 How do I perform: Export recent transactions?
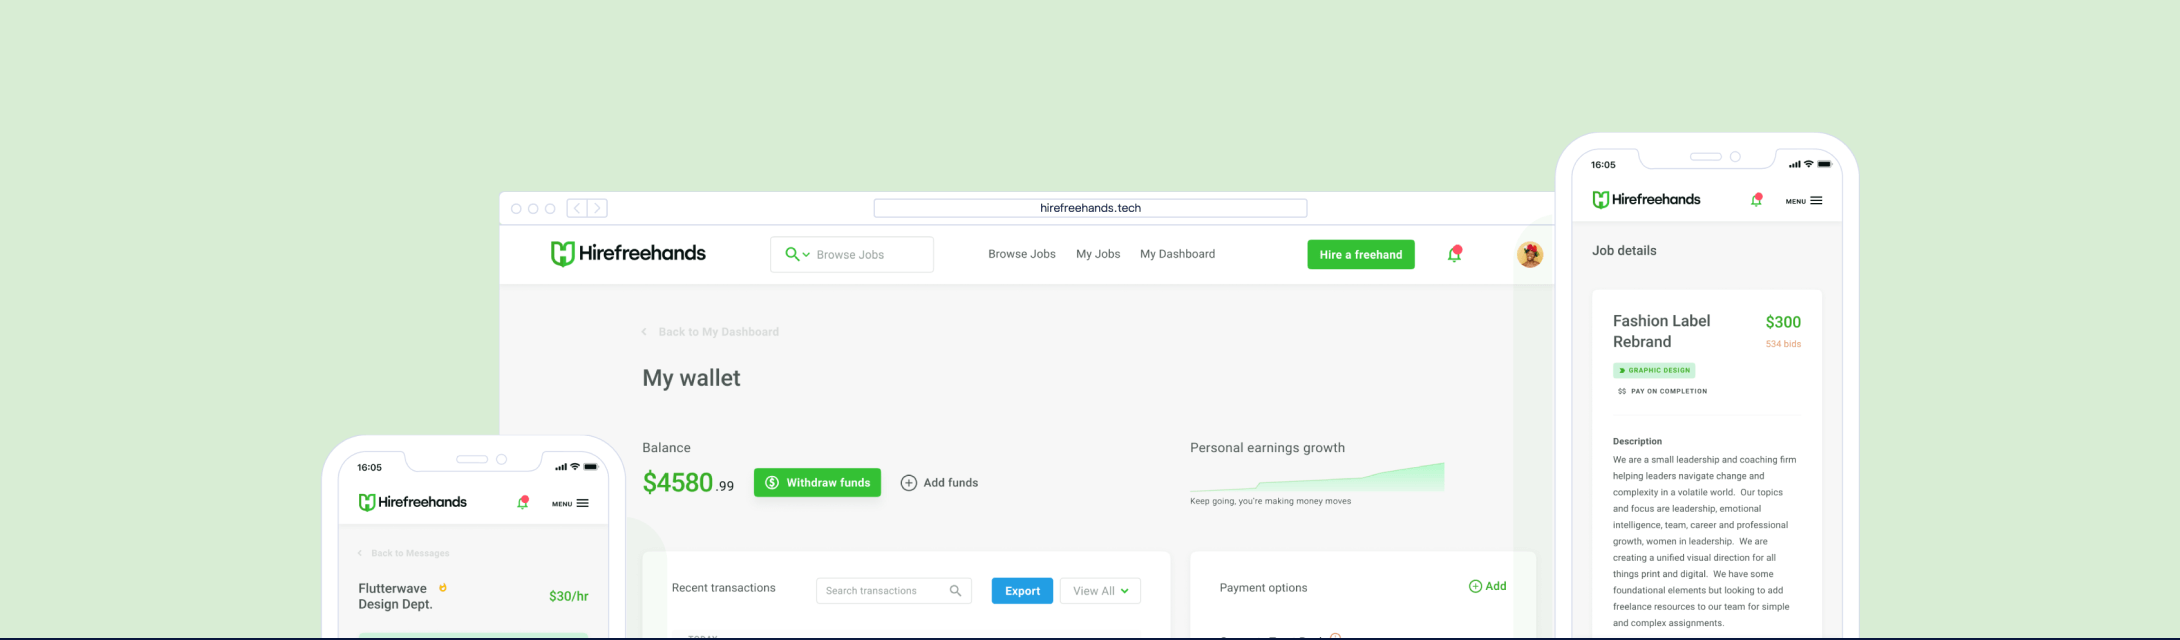(x=1022, y=591)
